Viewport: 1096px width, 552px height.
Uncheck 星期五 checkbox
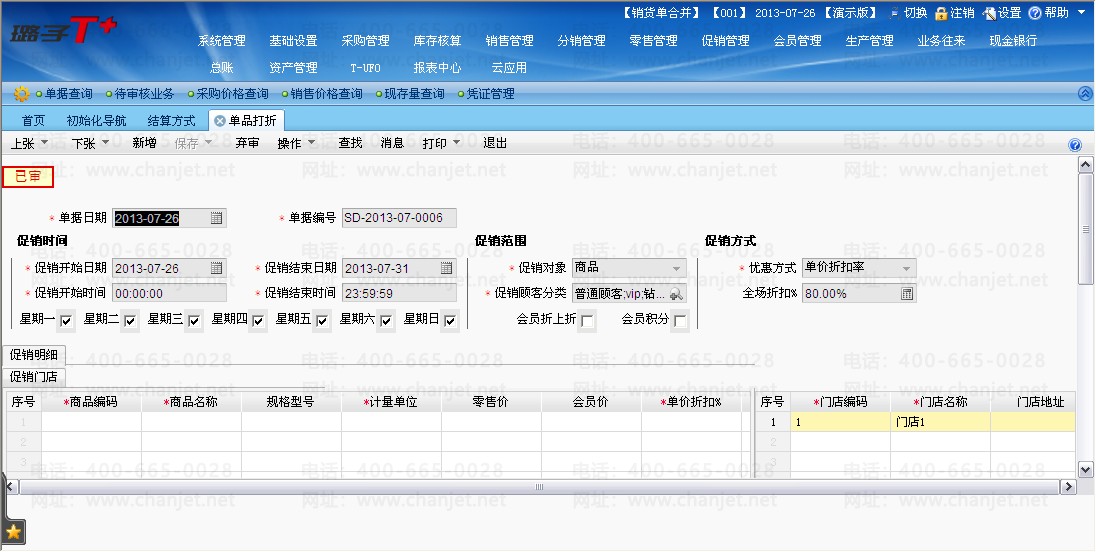click(x=322, y=321)
